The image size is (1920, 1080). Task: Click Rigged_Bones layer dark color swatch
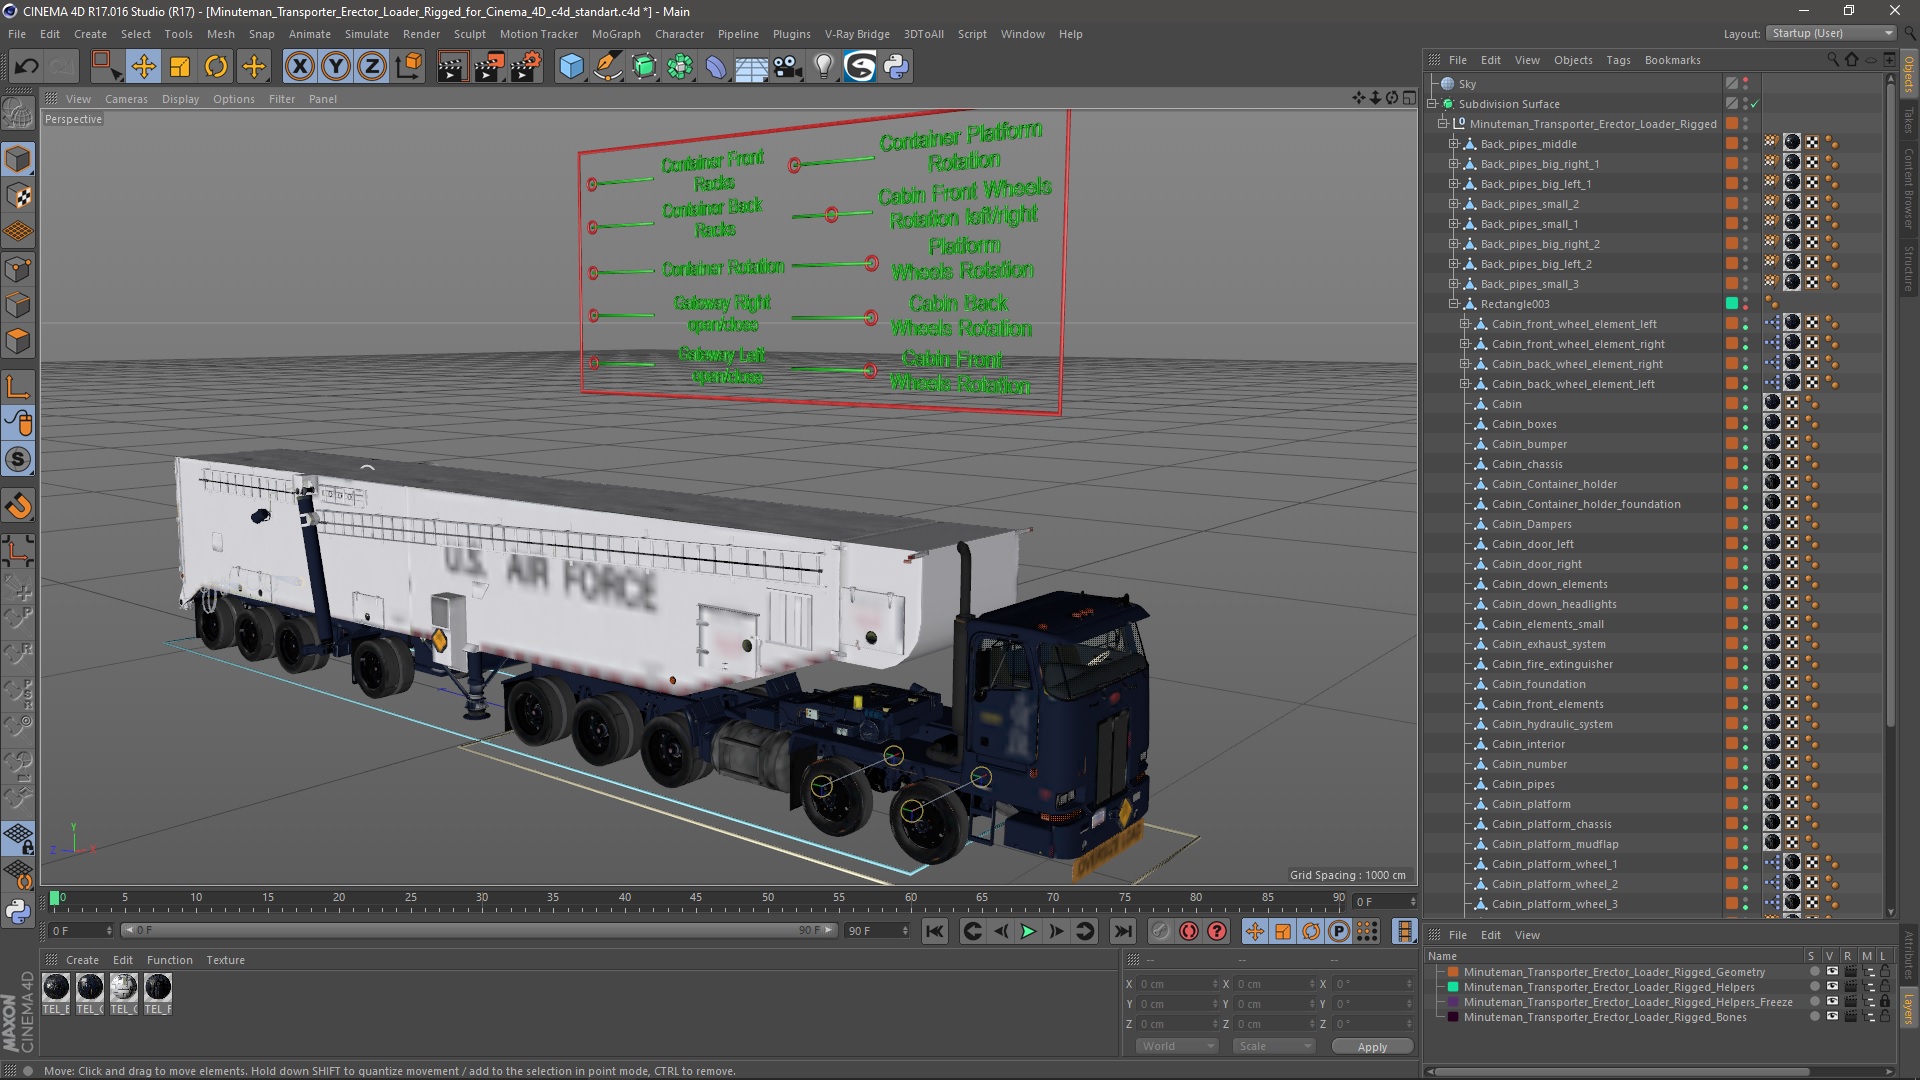[1453, 1017]
